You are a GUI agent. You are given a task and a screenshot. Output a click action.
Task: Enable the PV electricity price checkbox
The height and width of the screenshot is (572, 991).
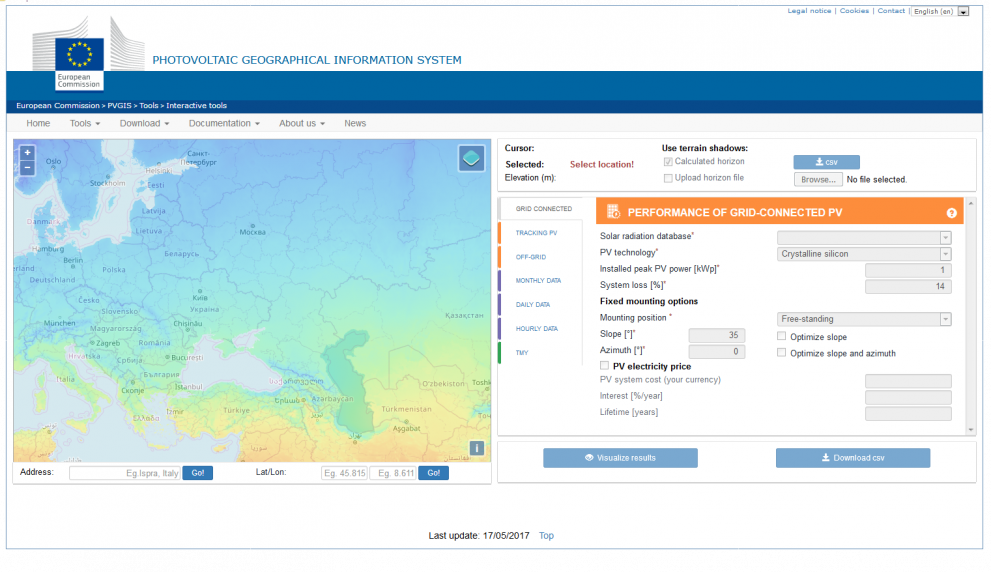coord(604,366)
